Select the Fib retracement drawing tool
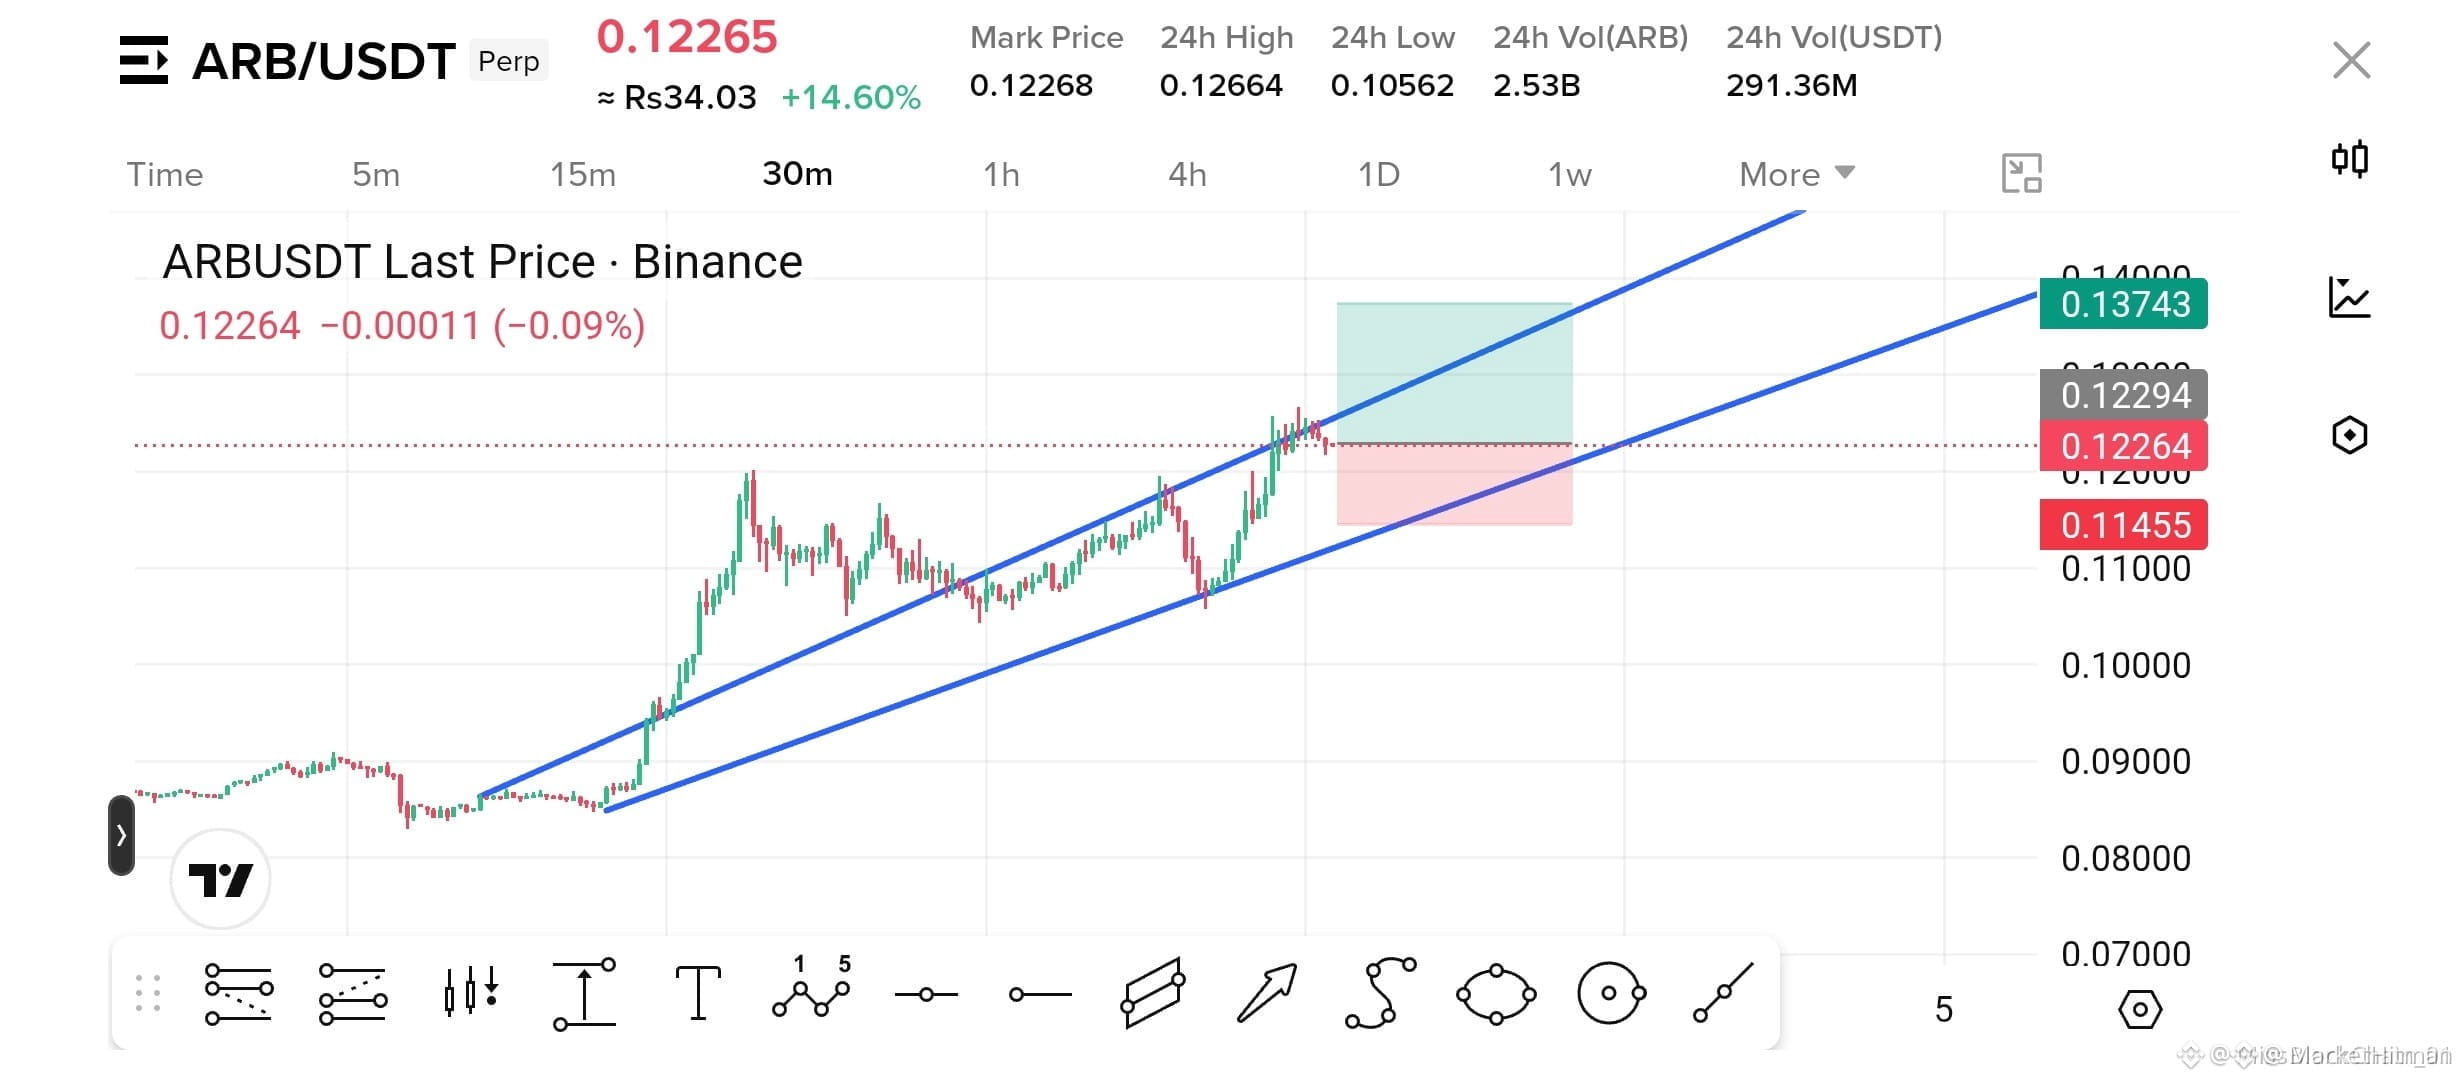 click(x=238, y=994)
